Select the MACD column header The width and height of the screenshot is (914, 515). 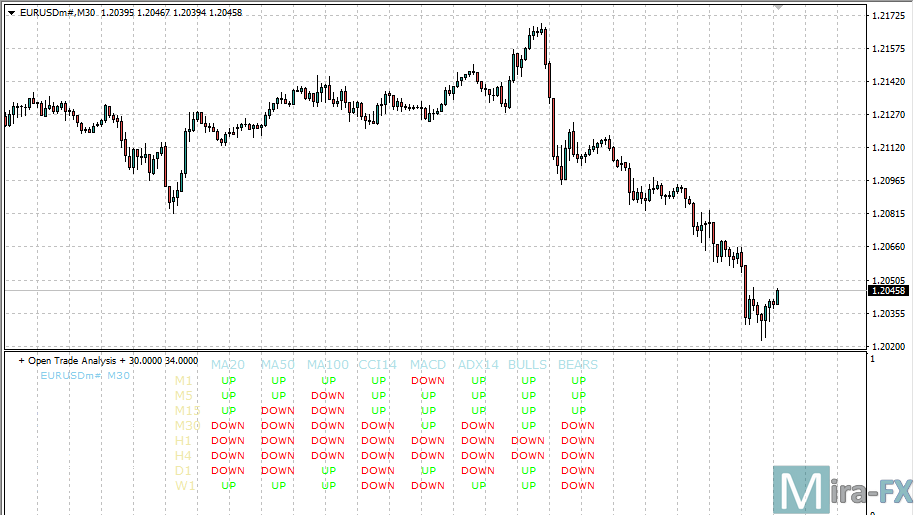pos(428,365)
